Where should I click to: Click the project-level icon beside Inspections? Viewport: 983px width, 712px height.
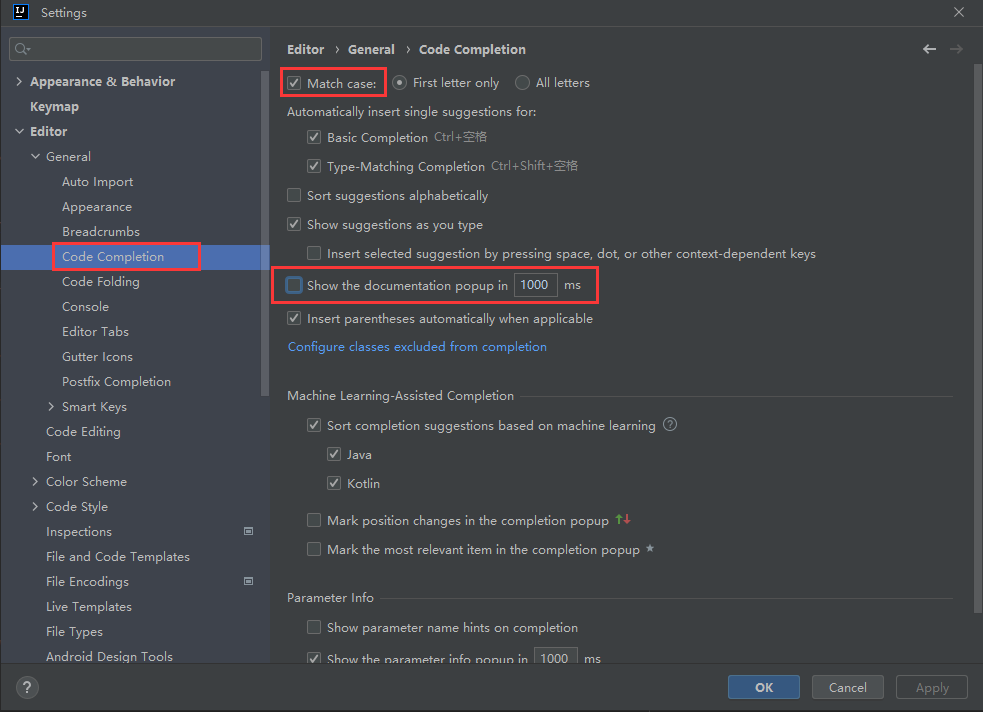click(248, 531)
